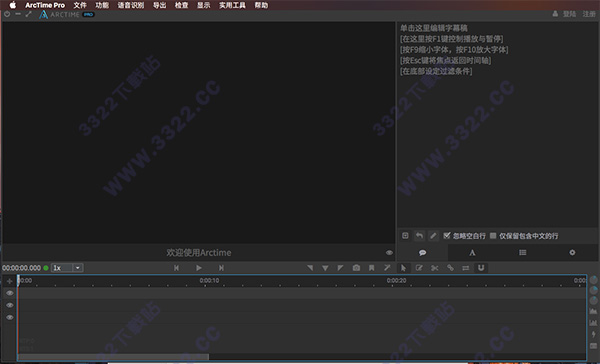This screenshot has height=364, width=600.
Task: Click the undo arrow in the draft panel
Action: coord(419,236)
